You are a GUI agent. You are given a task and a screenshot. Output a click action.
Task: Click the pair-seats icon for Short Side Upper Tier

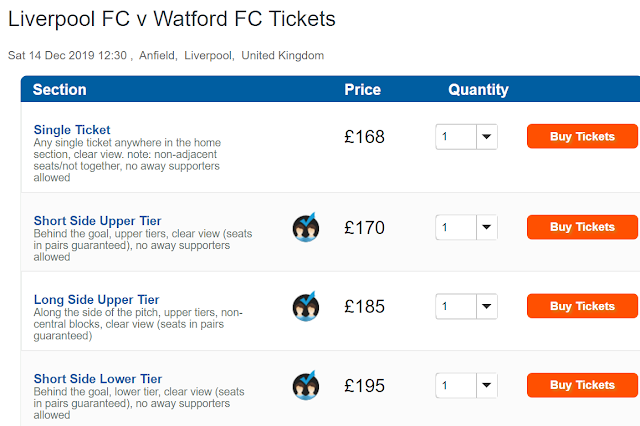[x=306, y=228]
